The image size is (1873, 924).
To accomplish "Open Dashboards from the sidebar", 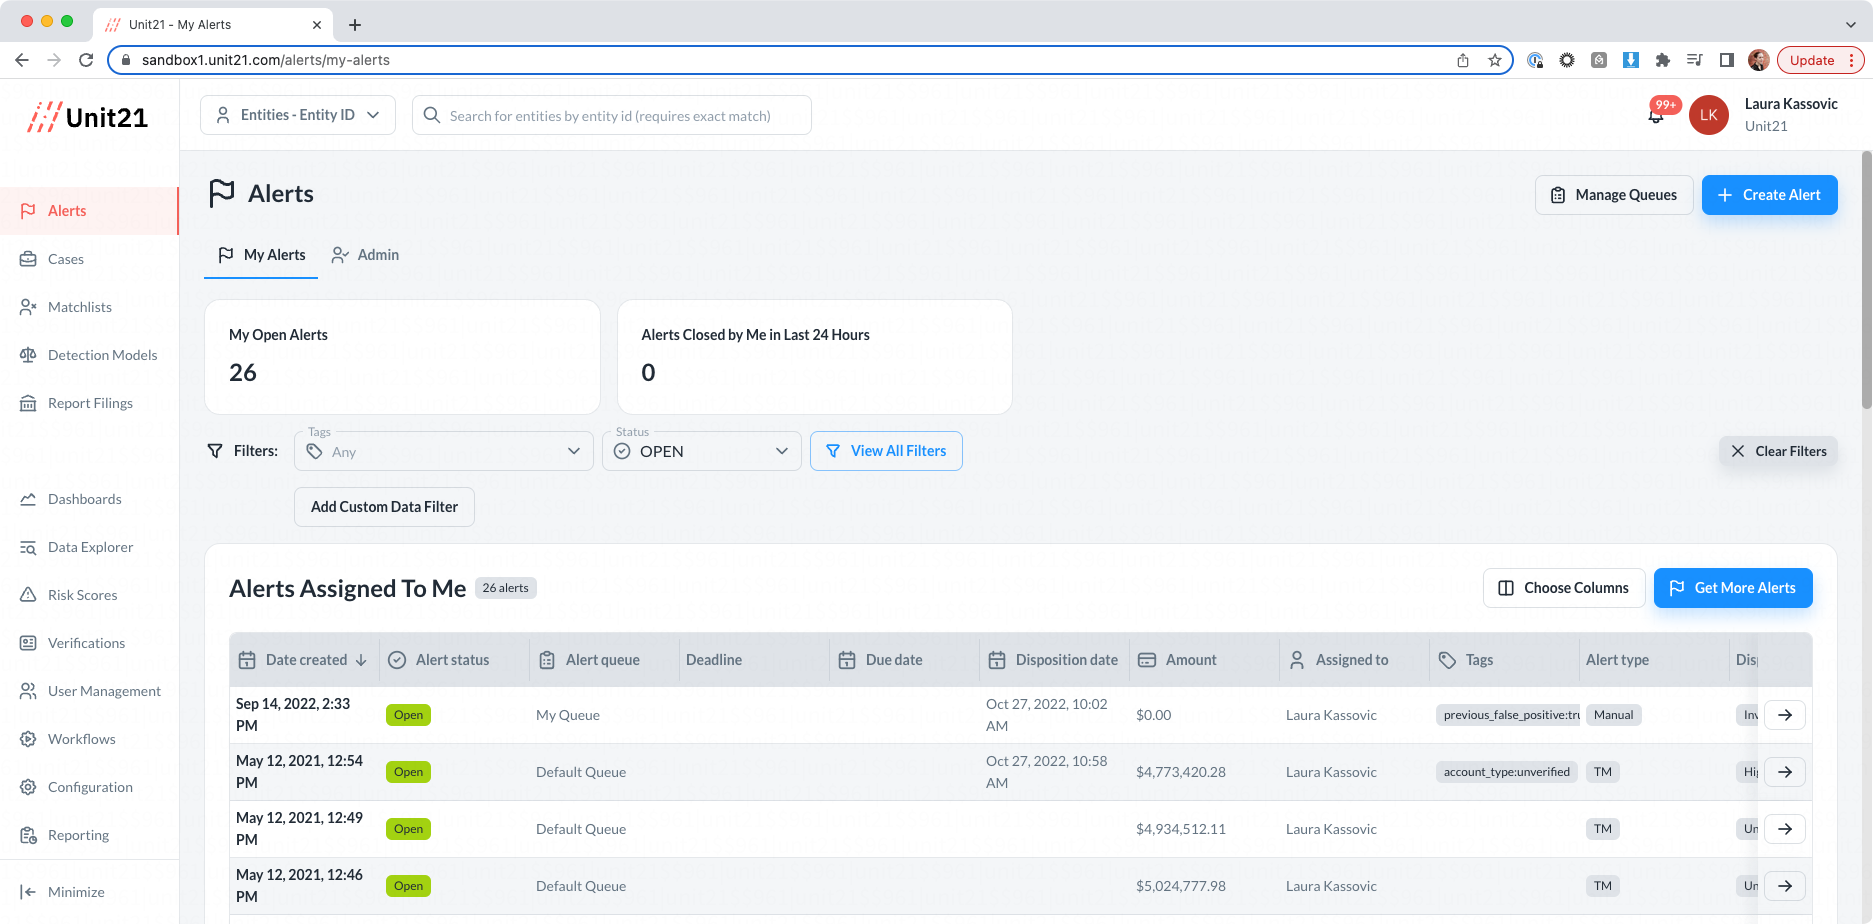I will pyautogui.click(x=89, y=499).
